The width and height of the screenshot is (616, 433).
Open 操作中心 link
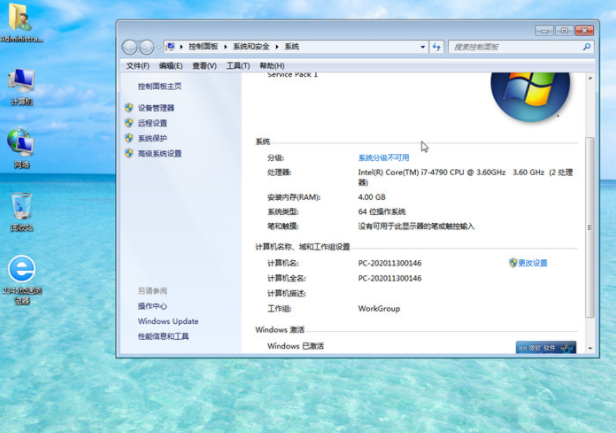pyautogui.click(x=152, y=306)
